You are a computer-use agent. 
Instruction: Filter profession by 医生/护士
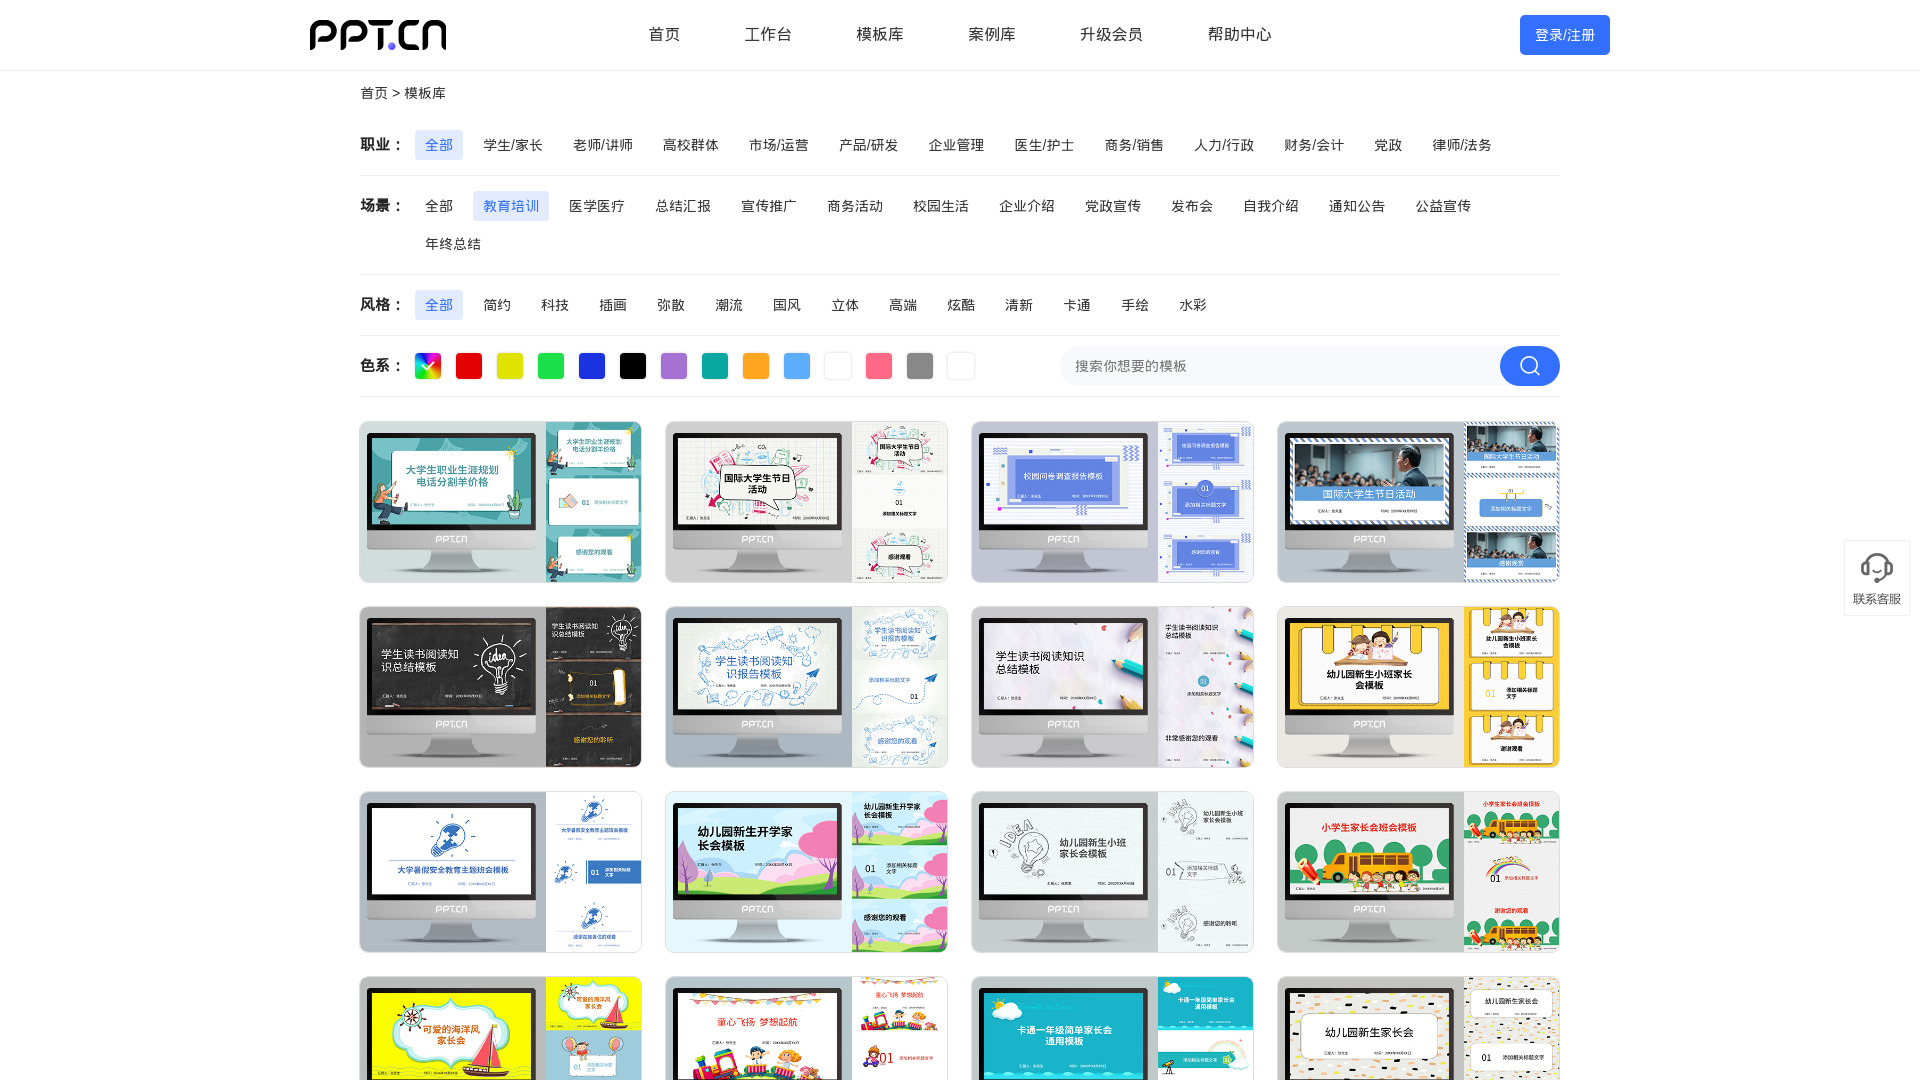coord(1045,145)
